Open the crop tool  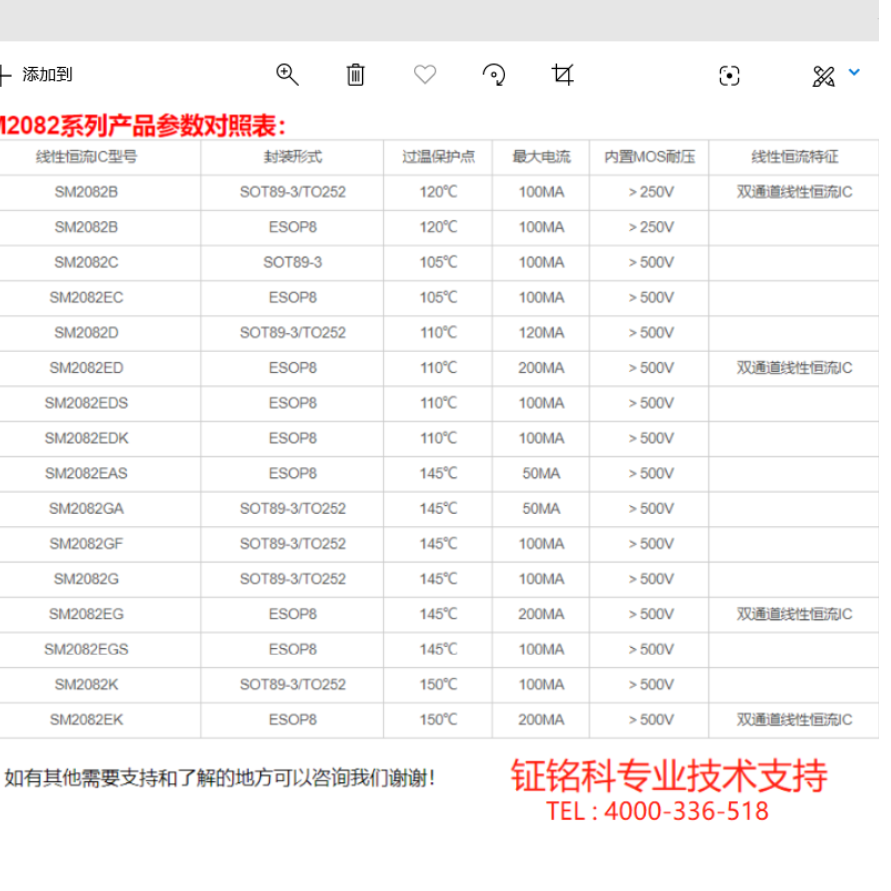[563, 74]
